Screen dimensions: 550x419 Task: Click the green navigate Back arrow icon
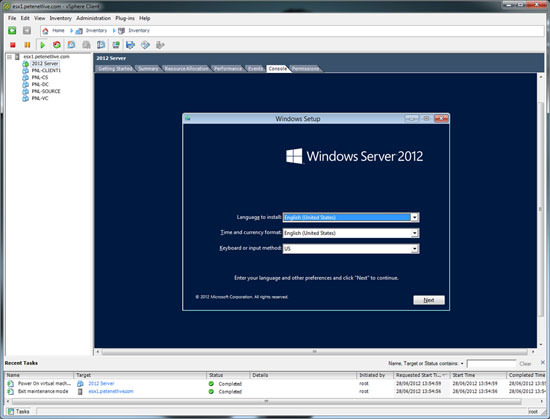(x=12, y=31)
